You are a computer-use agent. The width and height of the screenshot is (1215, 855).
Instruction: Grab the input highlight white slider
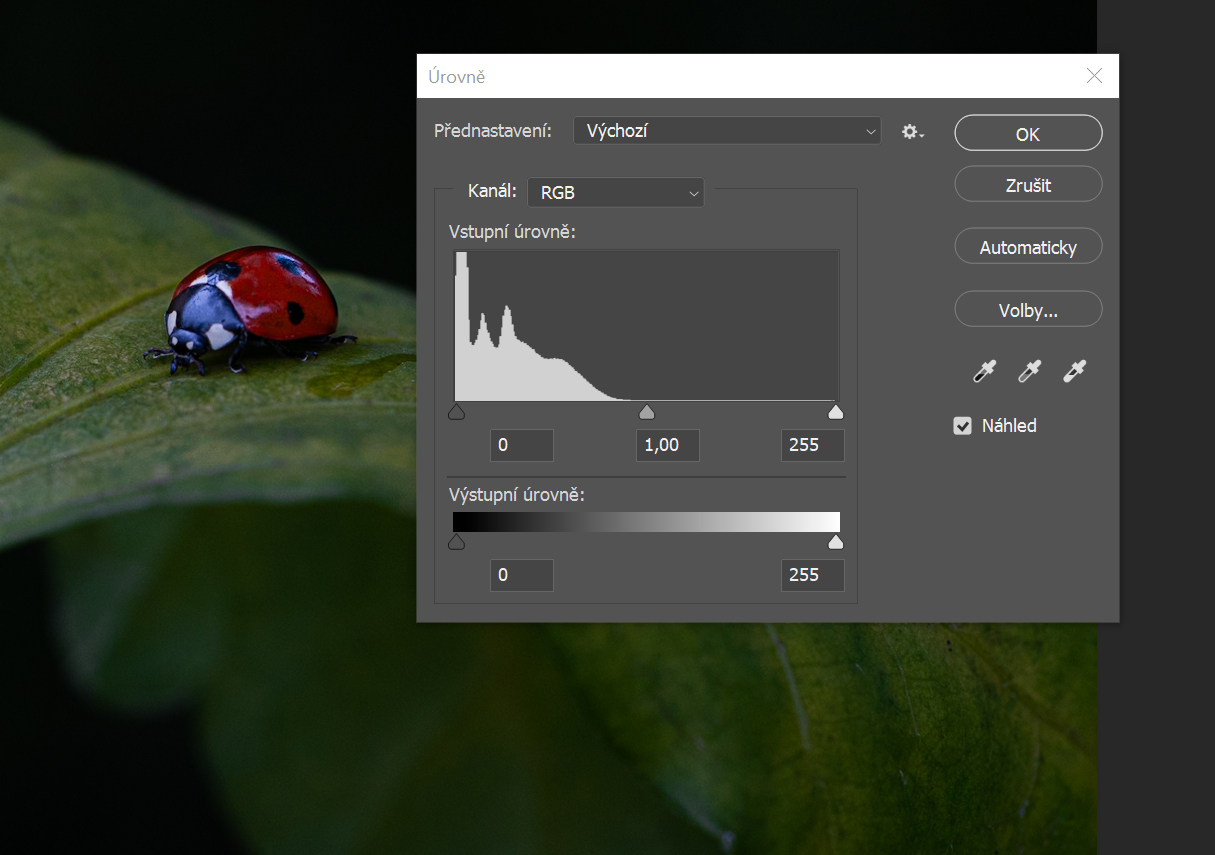coord(836,412)
